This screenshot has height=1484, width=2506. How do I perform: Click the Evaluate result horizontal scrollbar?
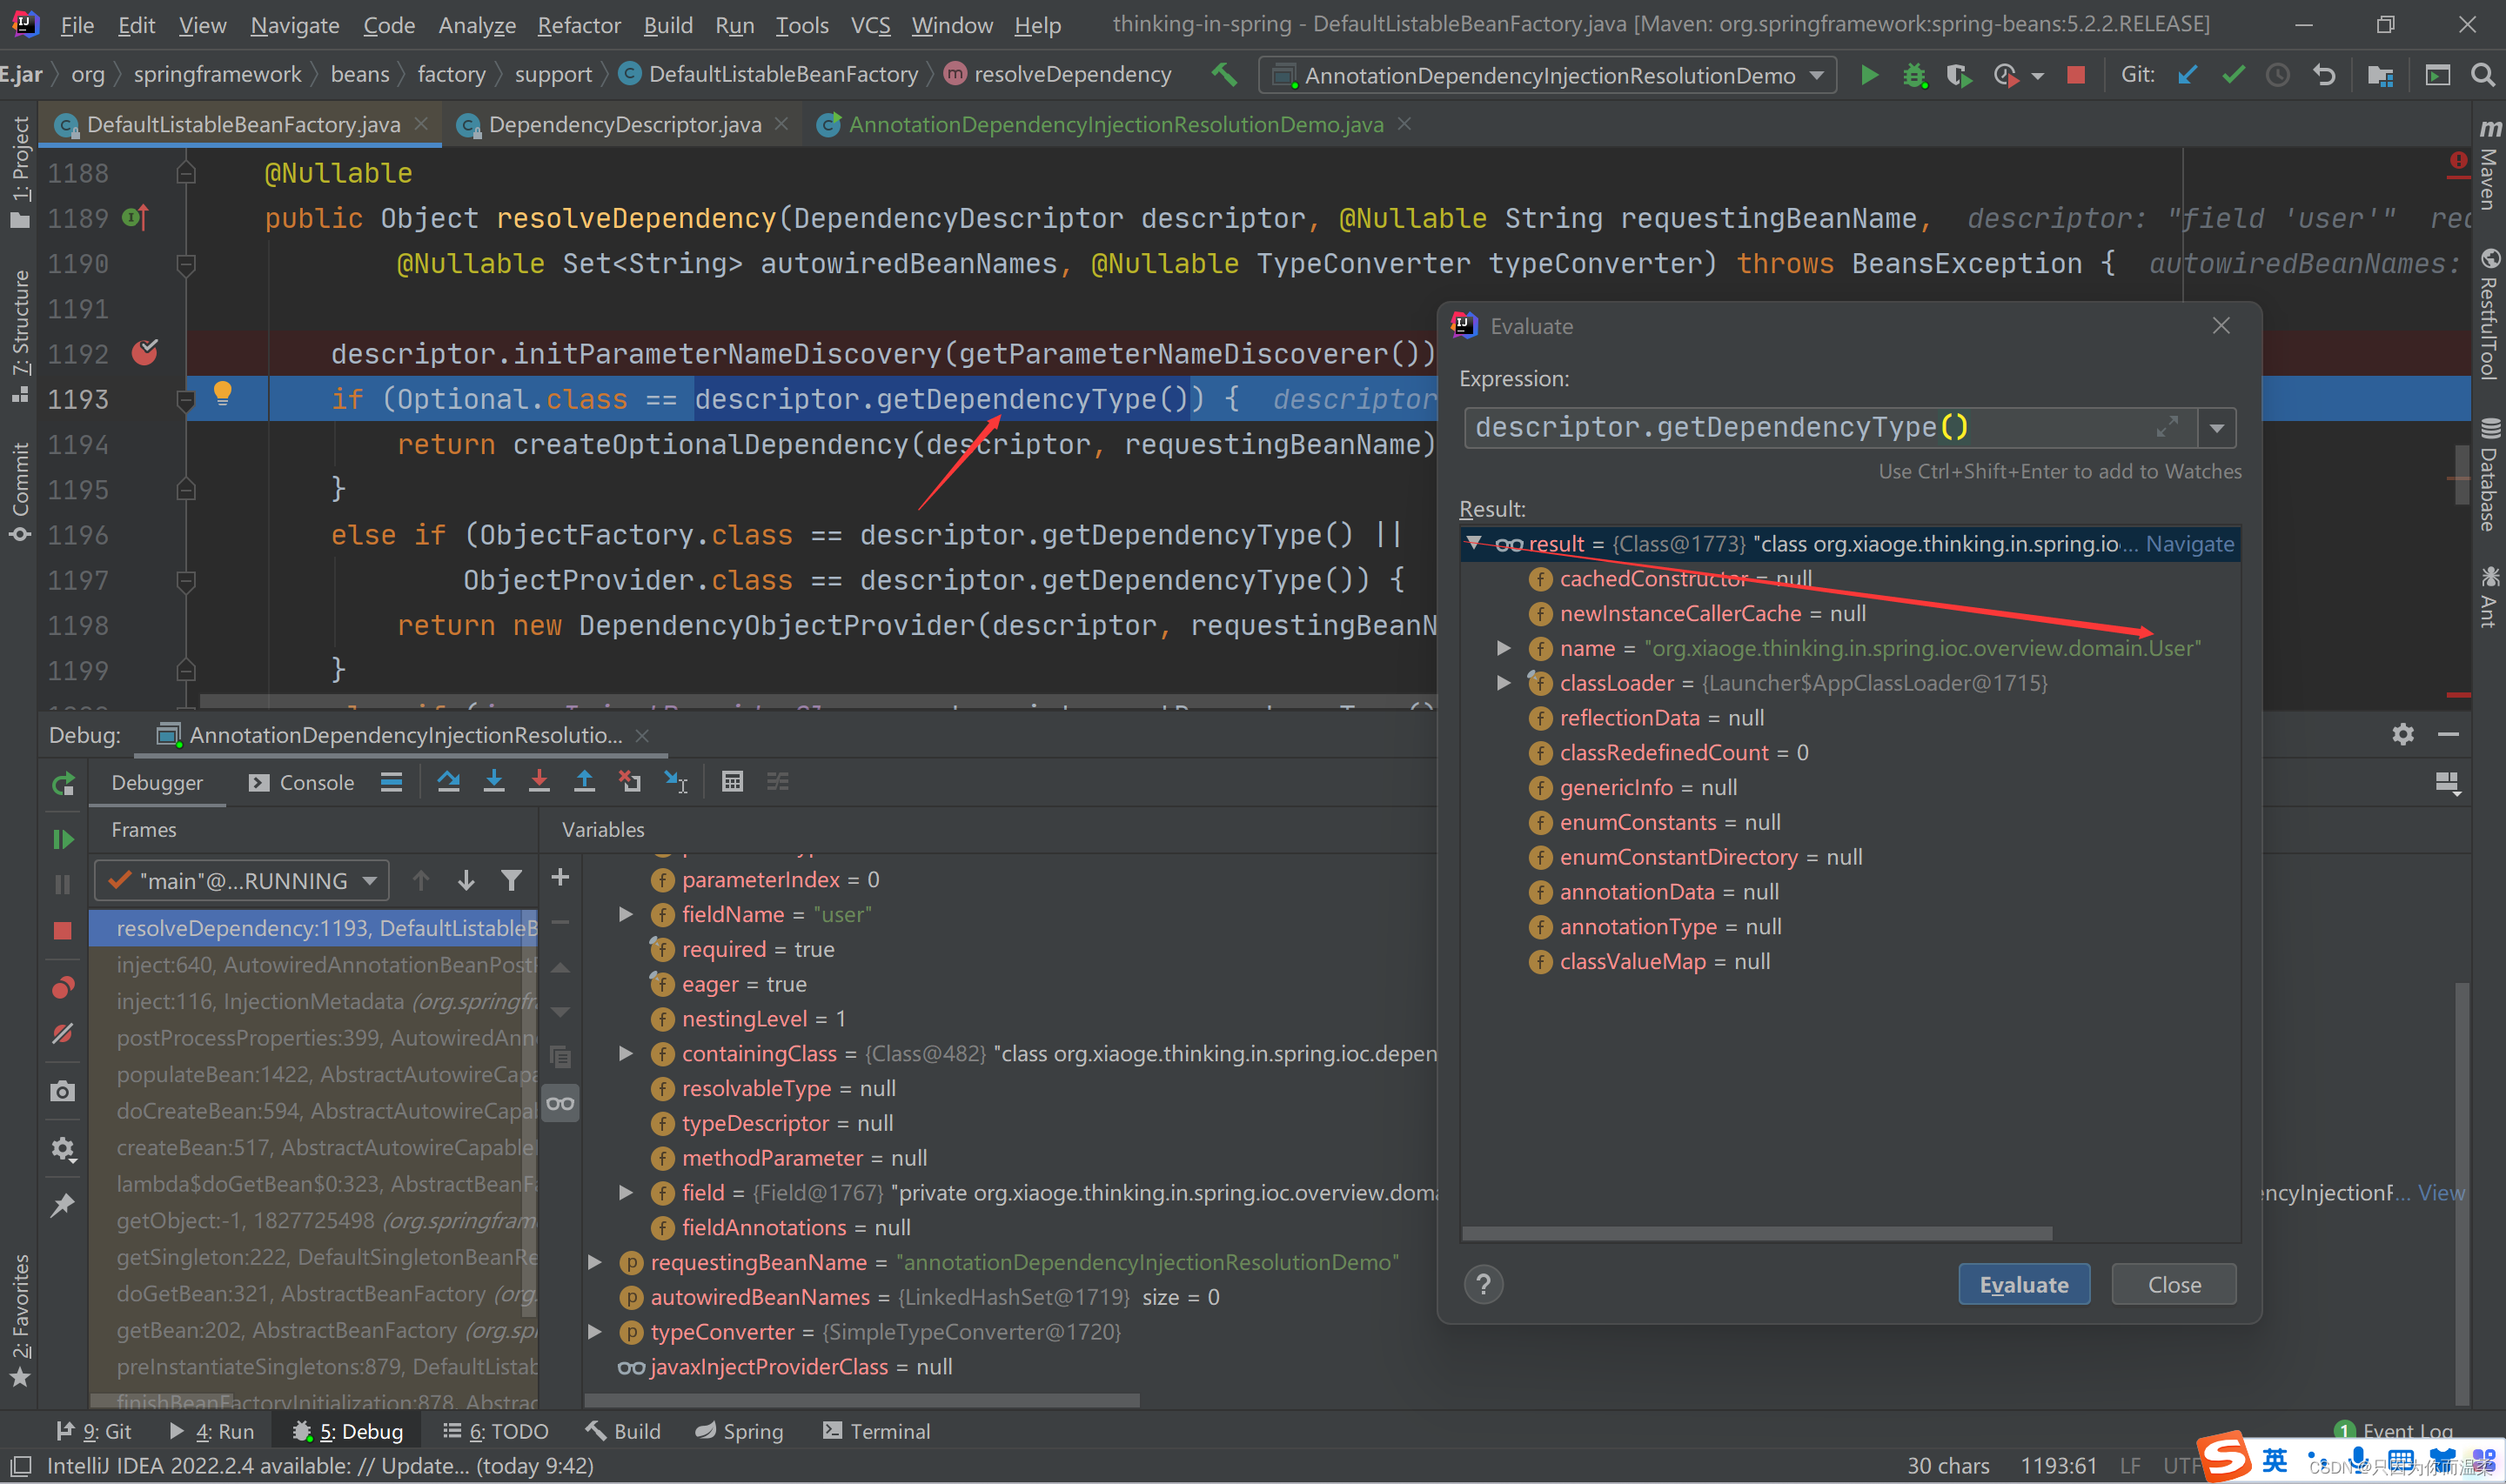[1756, 1234]
